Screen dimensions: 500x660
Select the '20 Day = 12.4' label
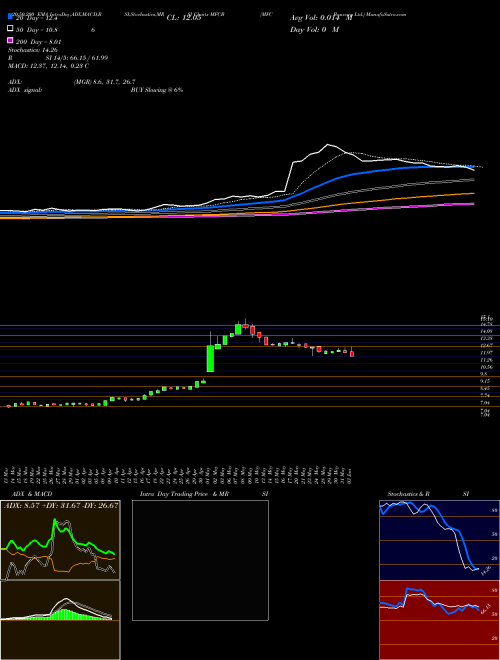(x=36, y=18)
